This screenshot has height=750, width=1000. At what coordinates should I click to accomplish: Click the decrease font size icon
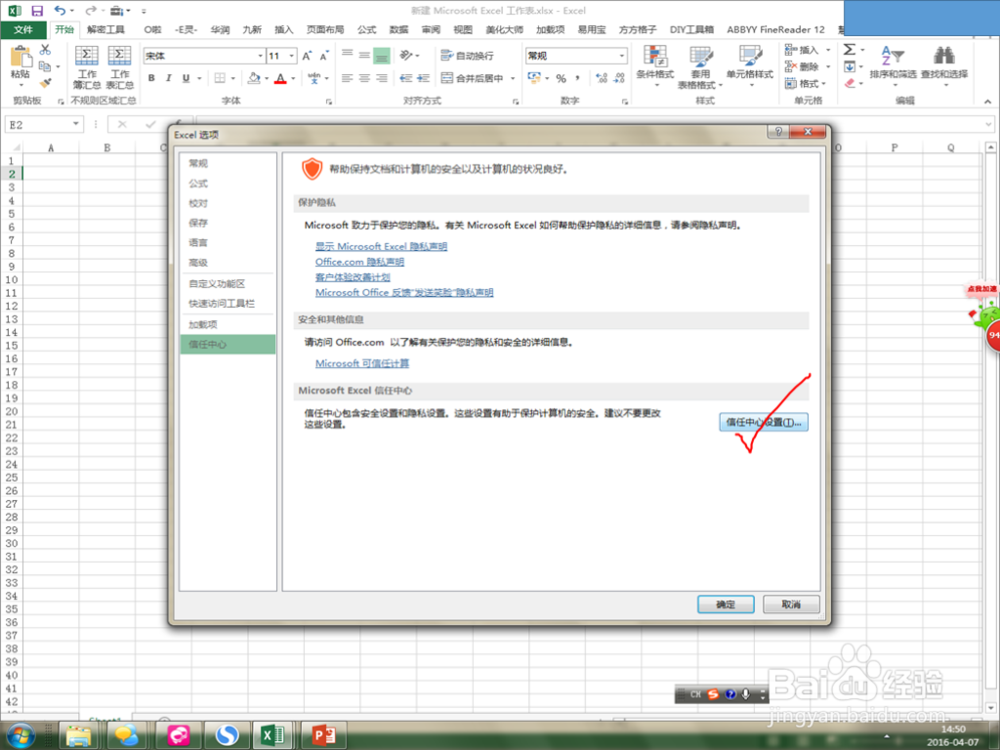tap(324, 56)
